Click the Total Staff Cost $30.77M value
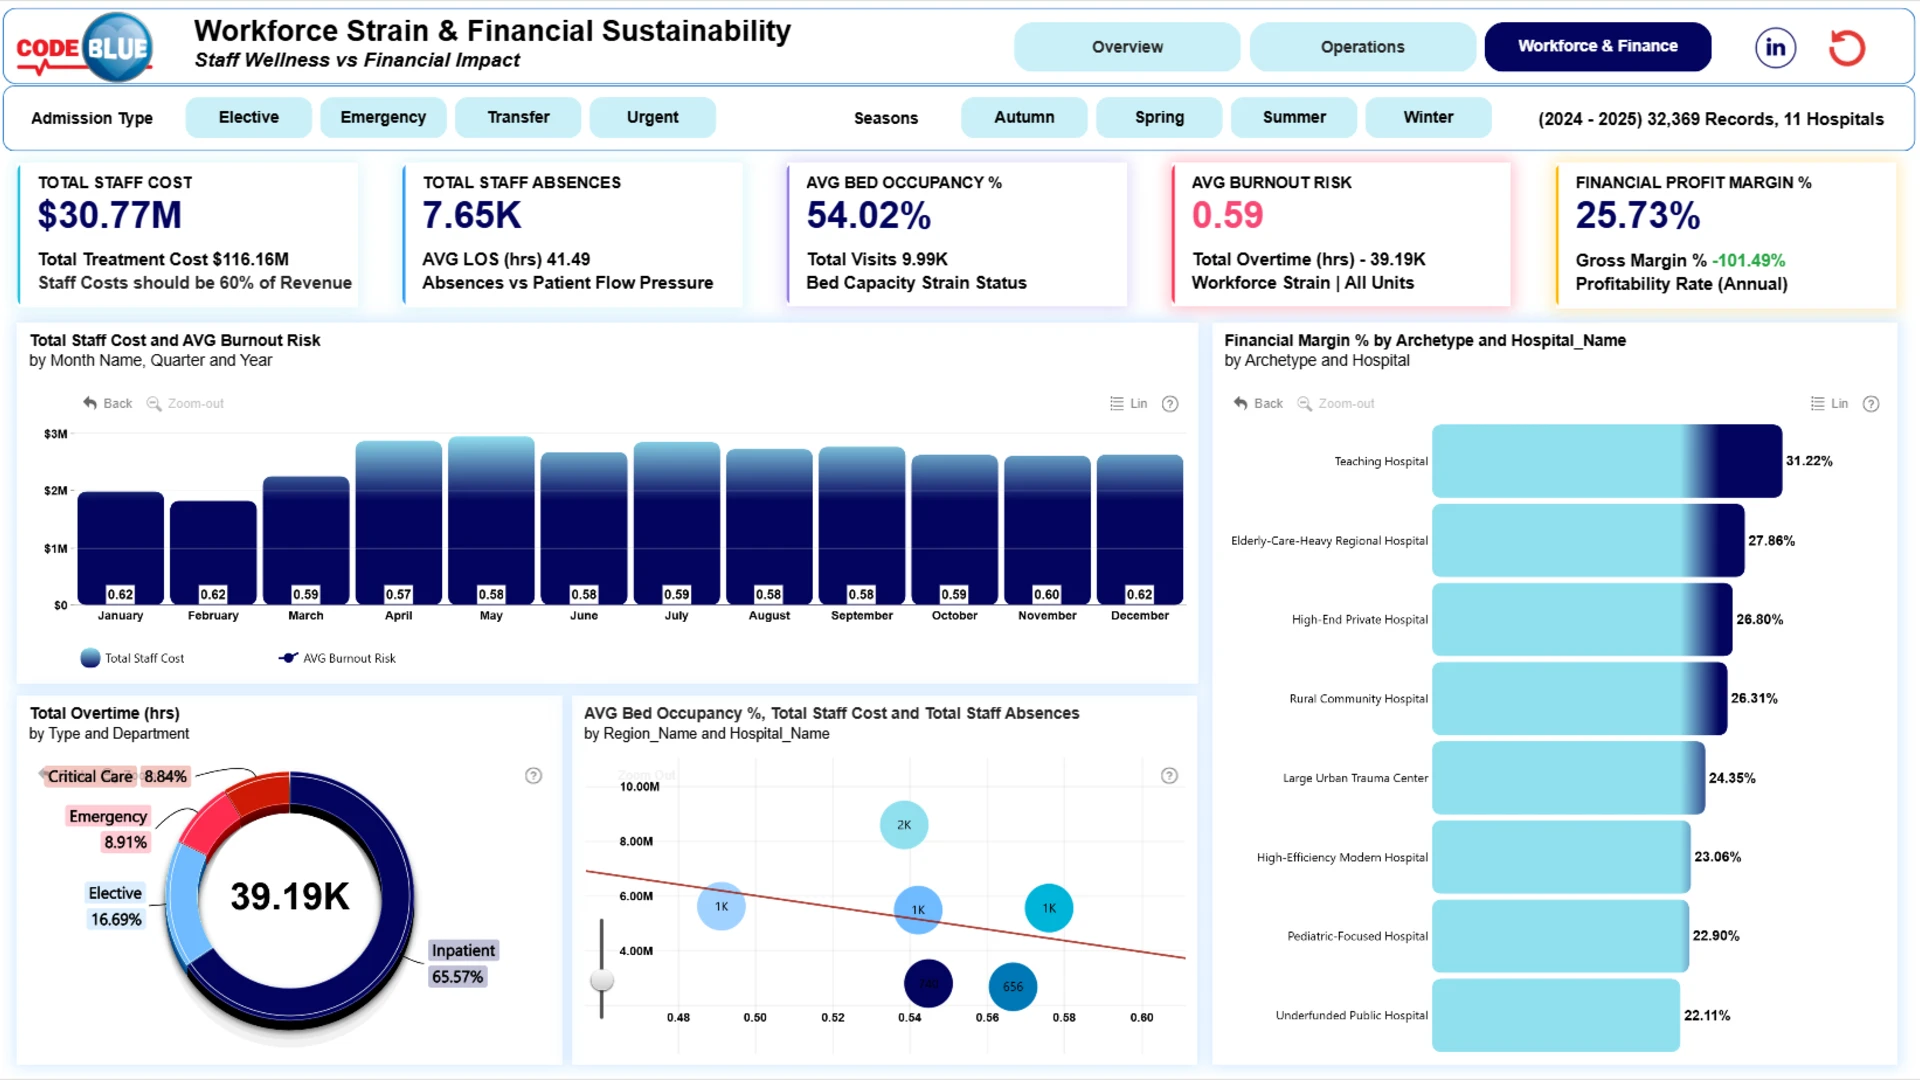The height and width of the screenshot is (1080, 1920). coord(110,215)
